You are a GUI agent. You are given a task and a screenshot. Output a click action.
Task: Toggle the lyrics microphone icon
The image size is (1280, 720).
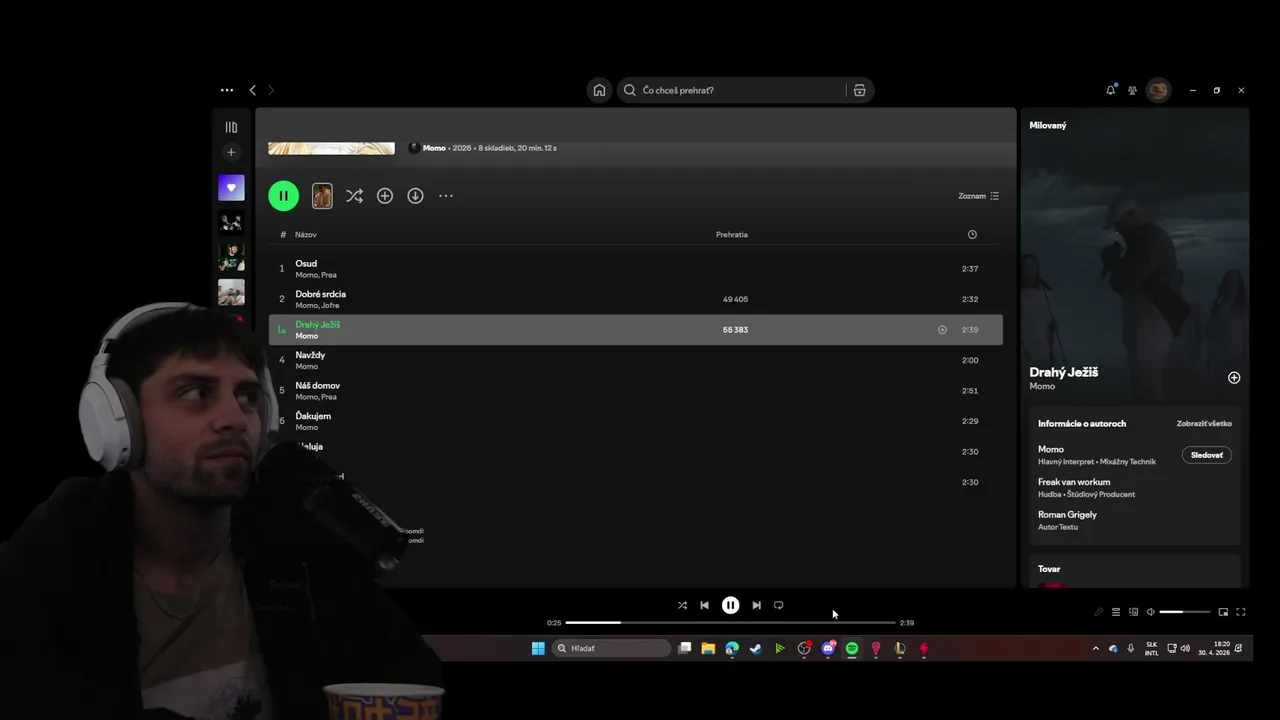[x=1098, y=612]
